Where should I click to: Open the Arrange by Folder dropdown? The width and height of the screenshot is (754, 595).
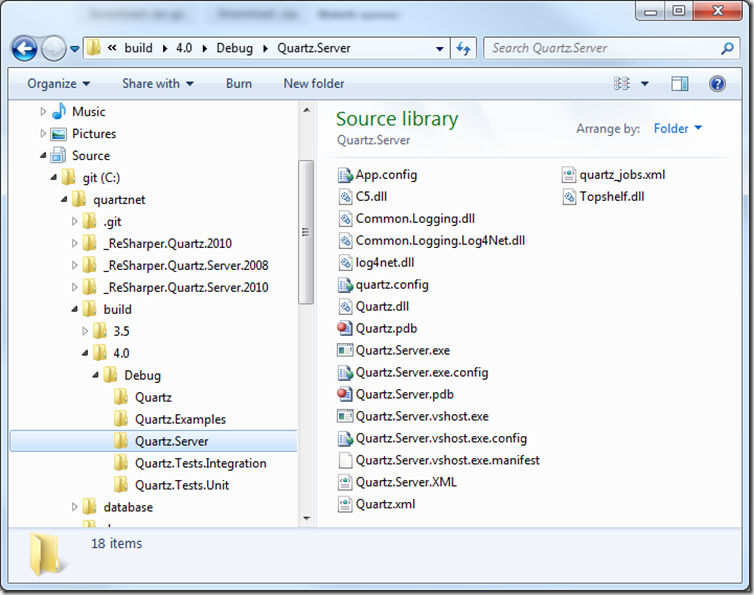click(x=677, y=128)
